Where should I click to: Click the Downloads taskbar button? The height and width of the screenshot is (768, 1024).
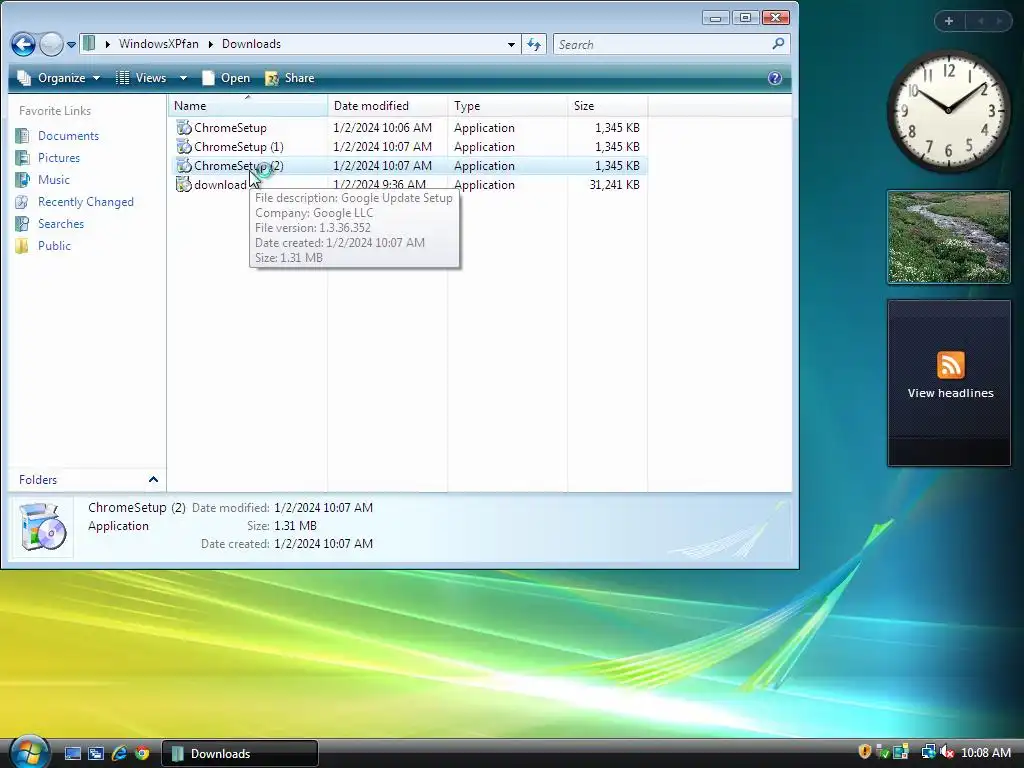tap(240, 754)
